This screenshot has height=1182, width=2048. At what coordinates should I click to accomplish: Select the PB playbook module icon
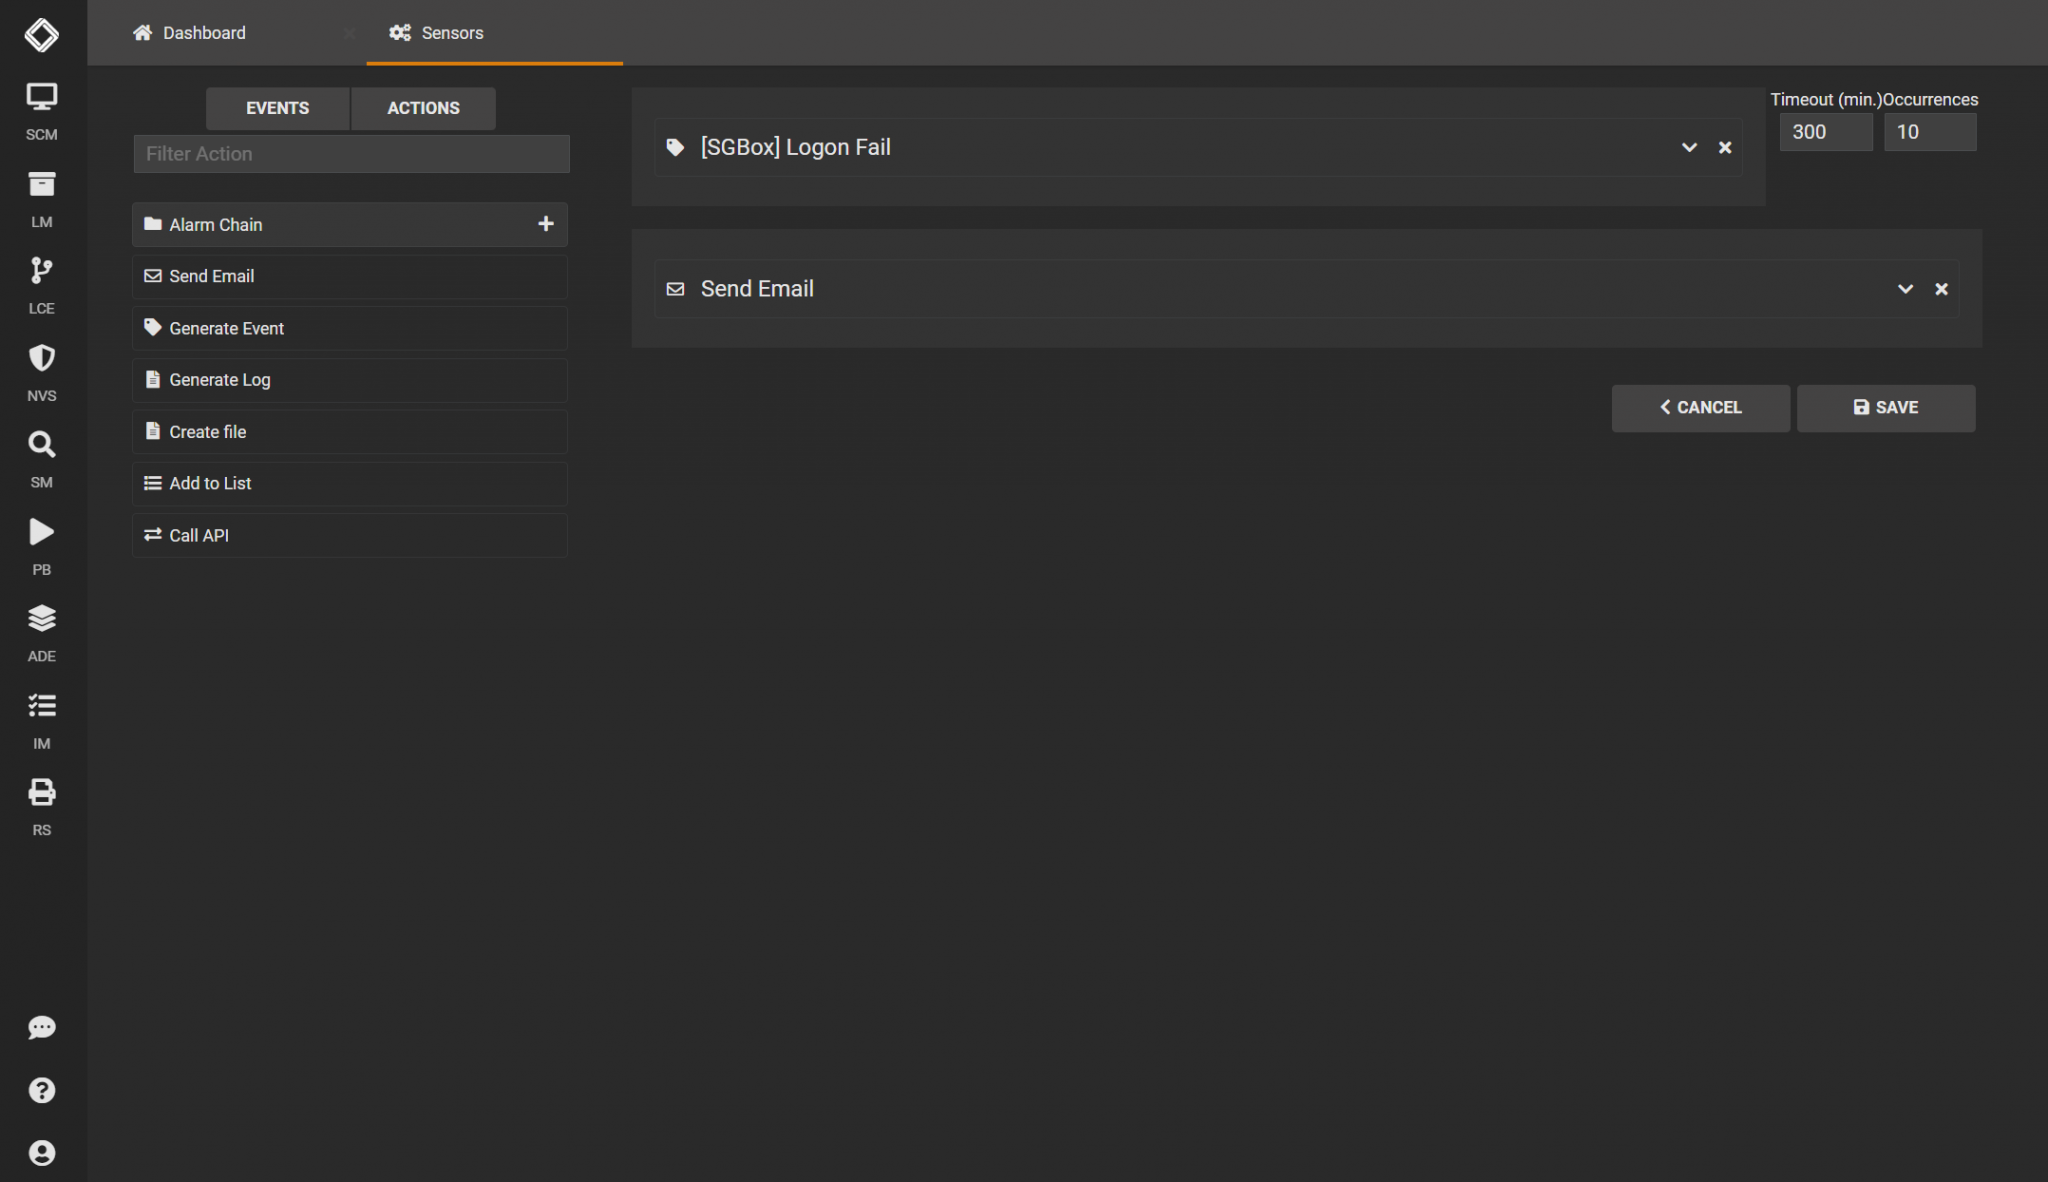pos(41,532)
